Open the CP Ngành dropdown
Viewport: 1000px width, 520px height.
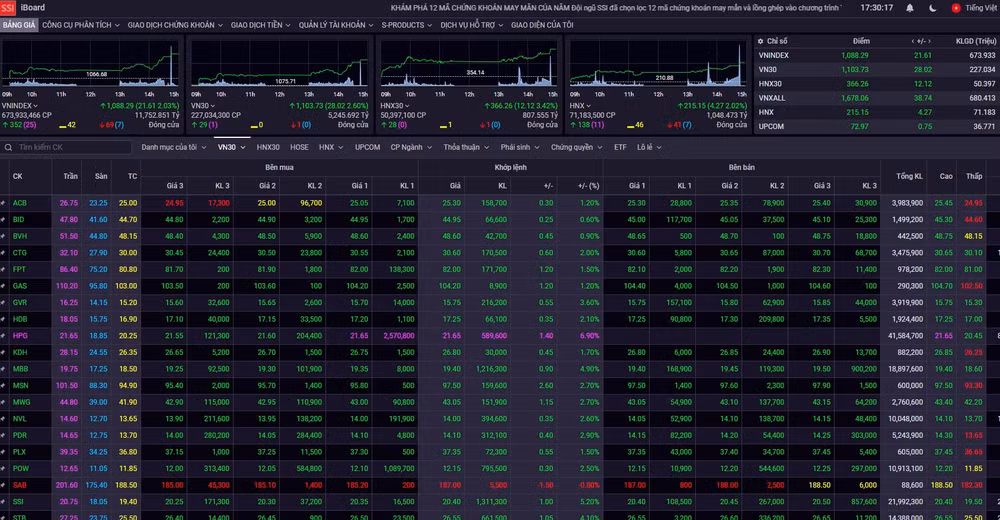(411, 147)
